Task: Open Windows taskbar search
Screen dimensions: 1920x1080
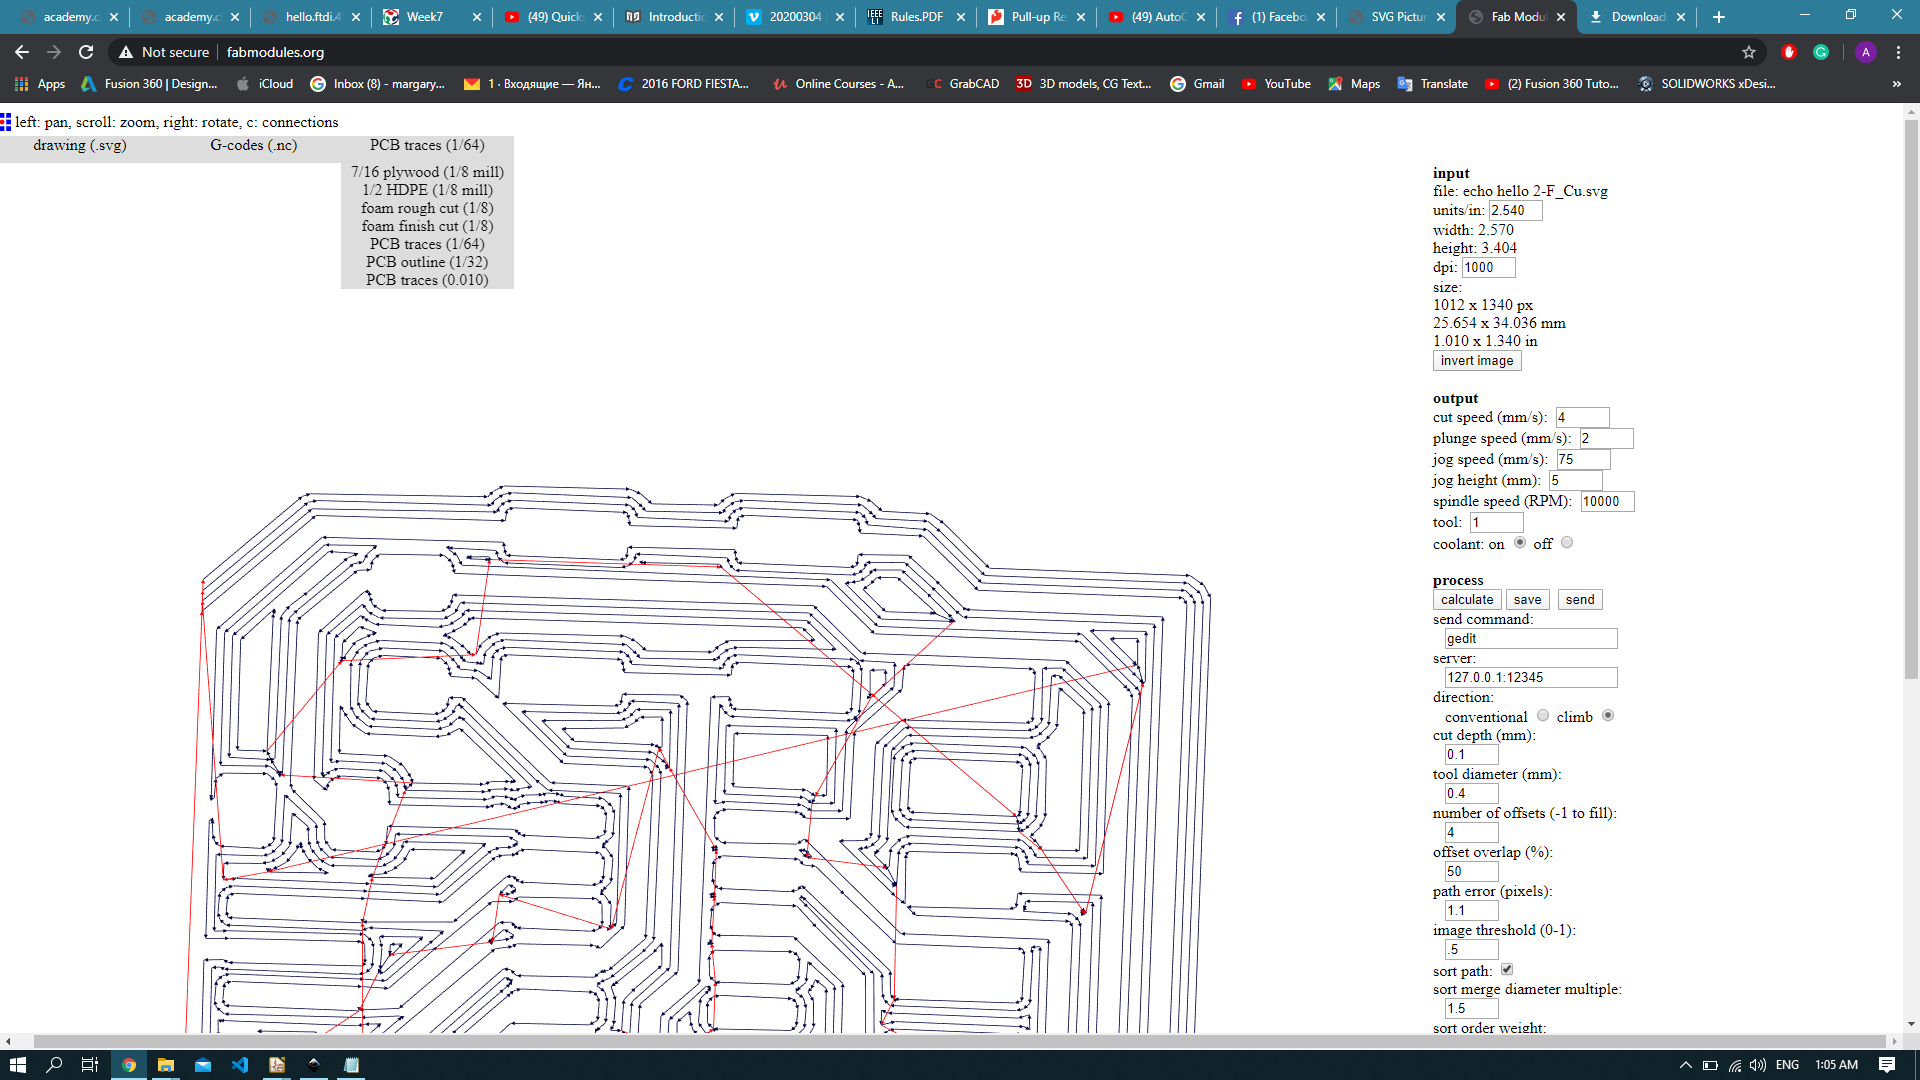Action: (54, 1065)
